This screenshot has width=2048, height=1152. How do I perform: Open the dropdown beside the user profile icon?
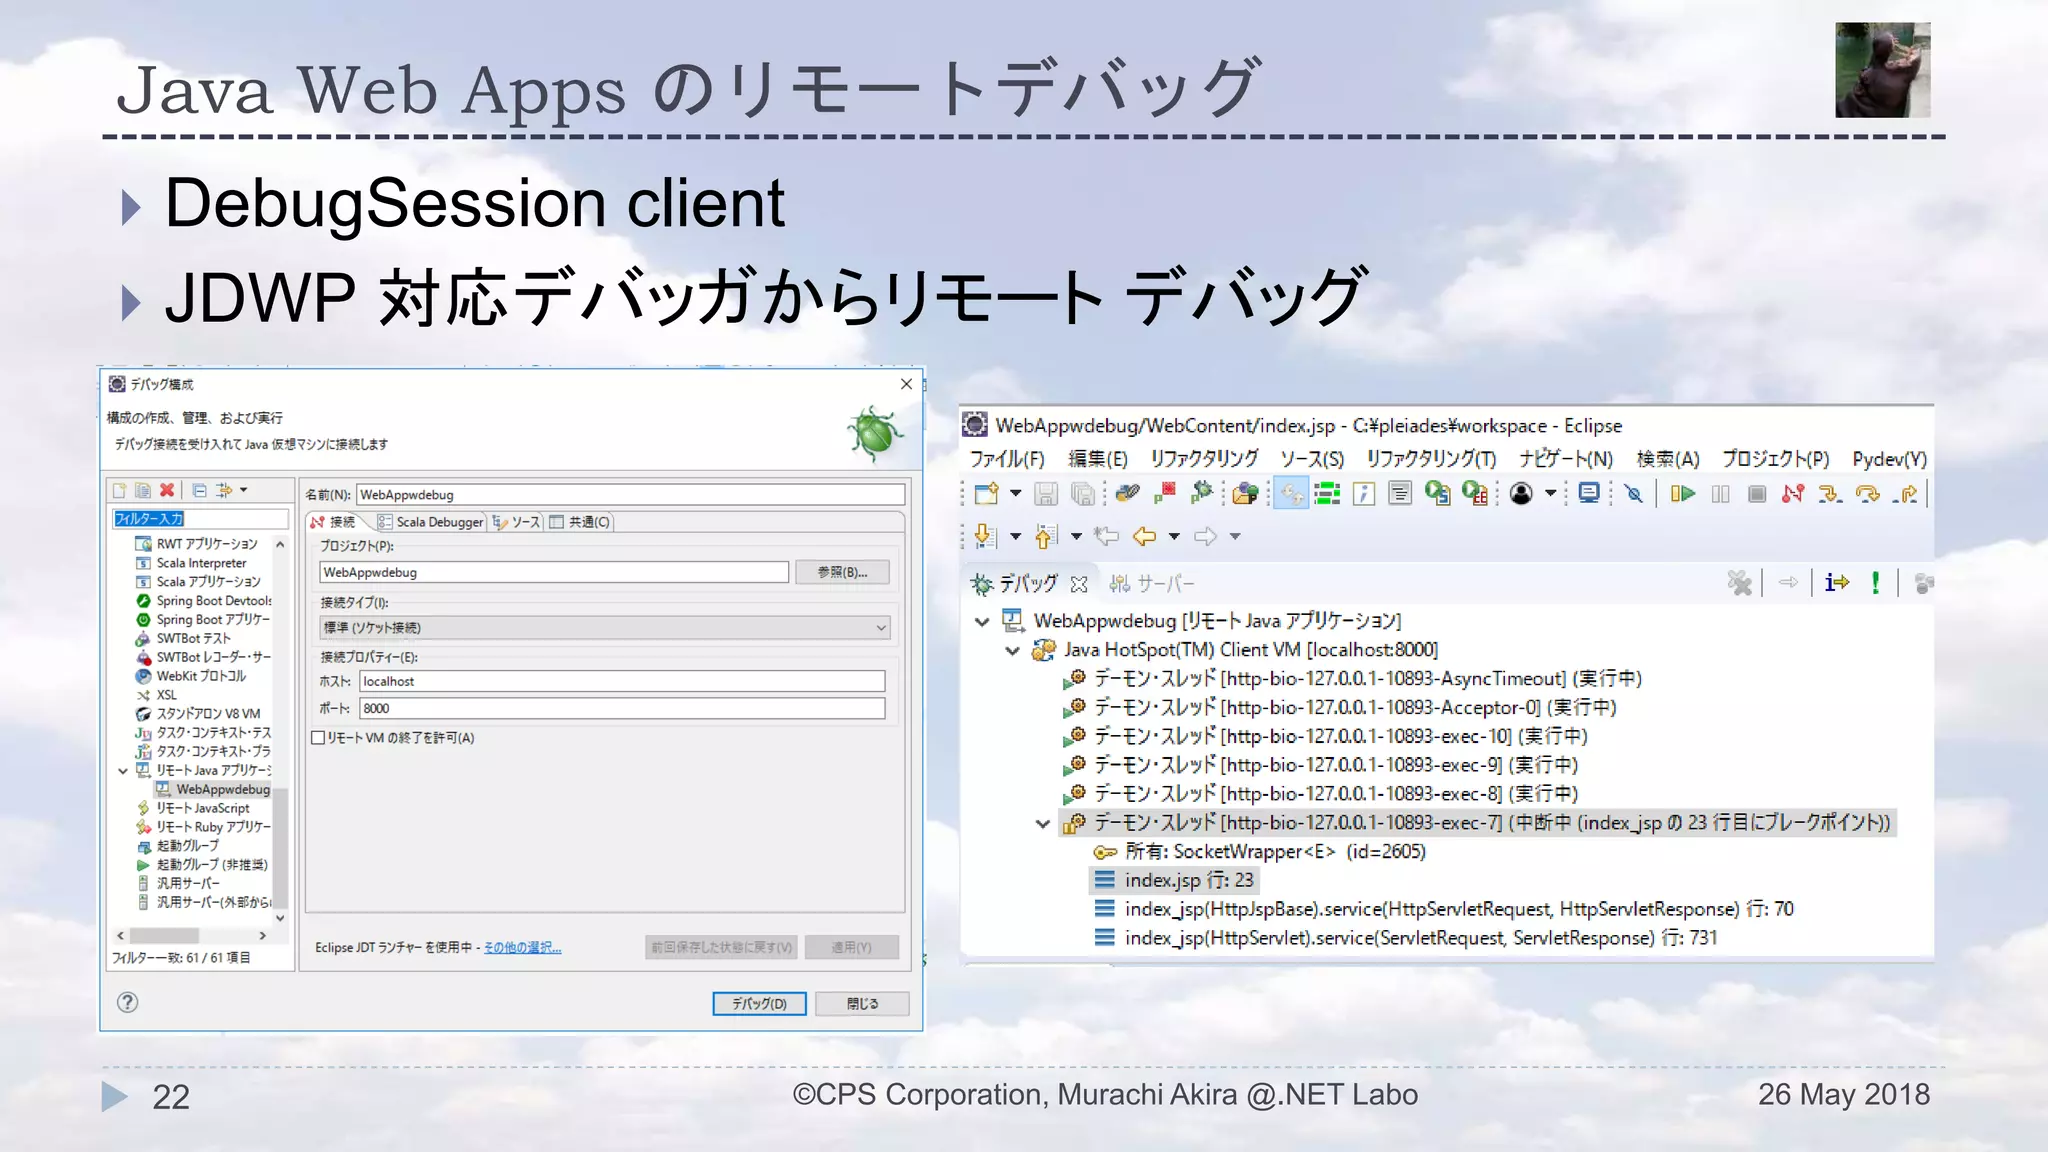(1550, 493)
